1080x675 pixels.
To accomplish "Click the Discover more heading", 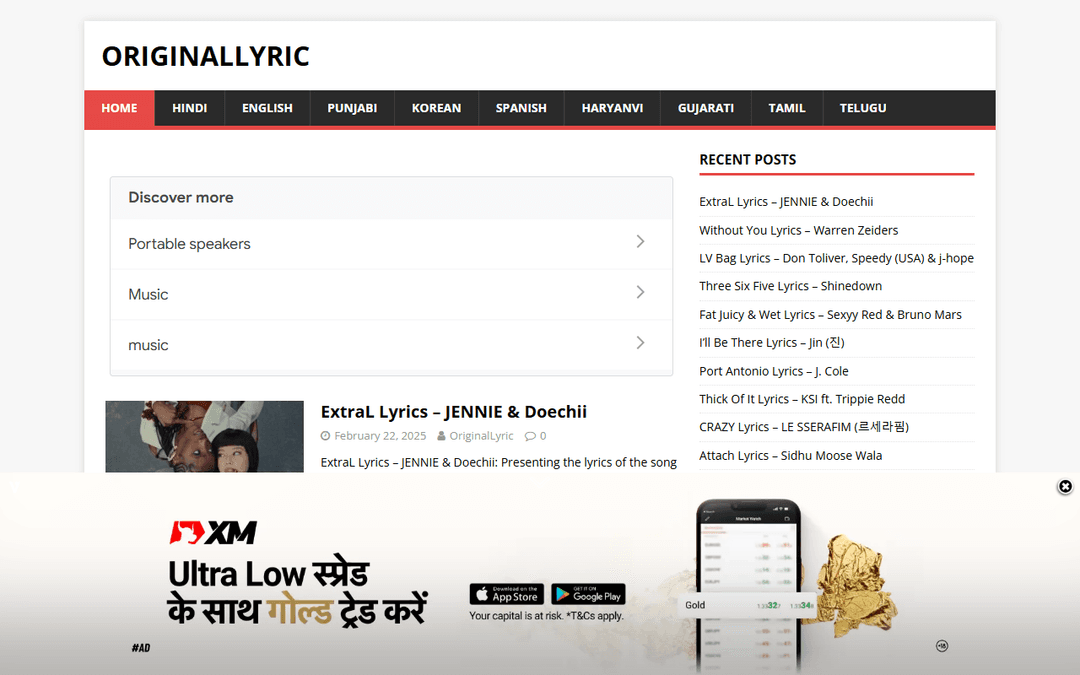I will pos(180,198).
